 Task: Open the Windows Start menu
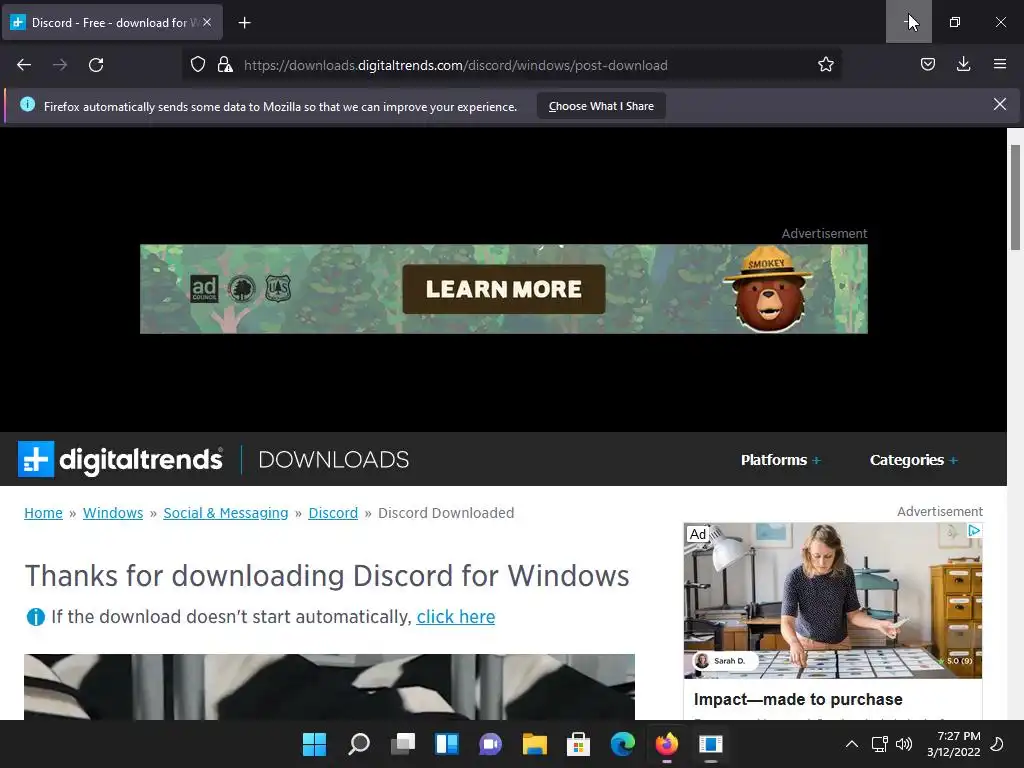click(x=314, y=744)
